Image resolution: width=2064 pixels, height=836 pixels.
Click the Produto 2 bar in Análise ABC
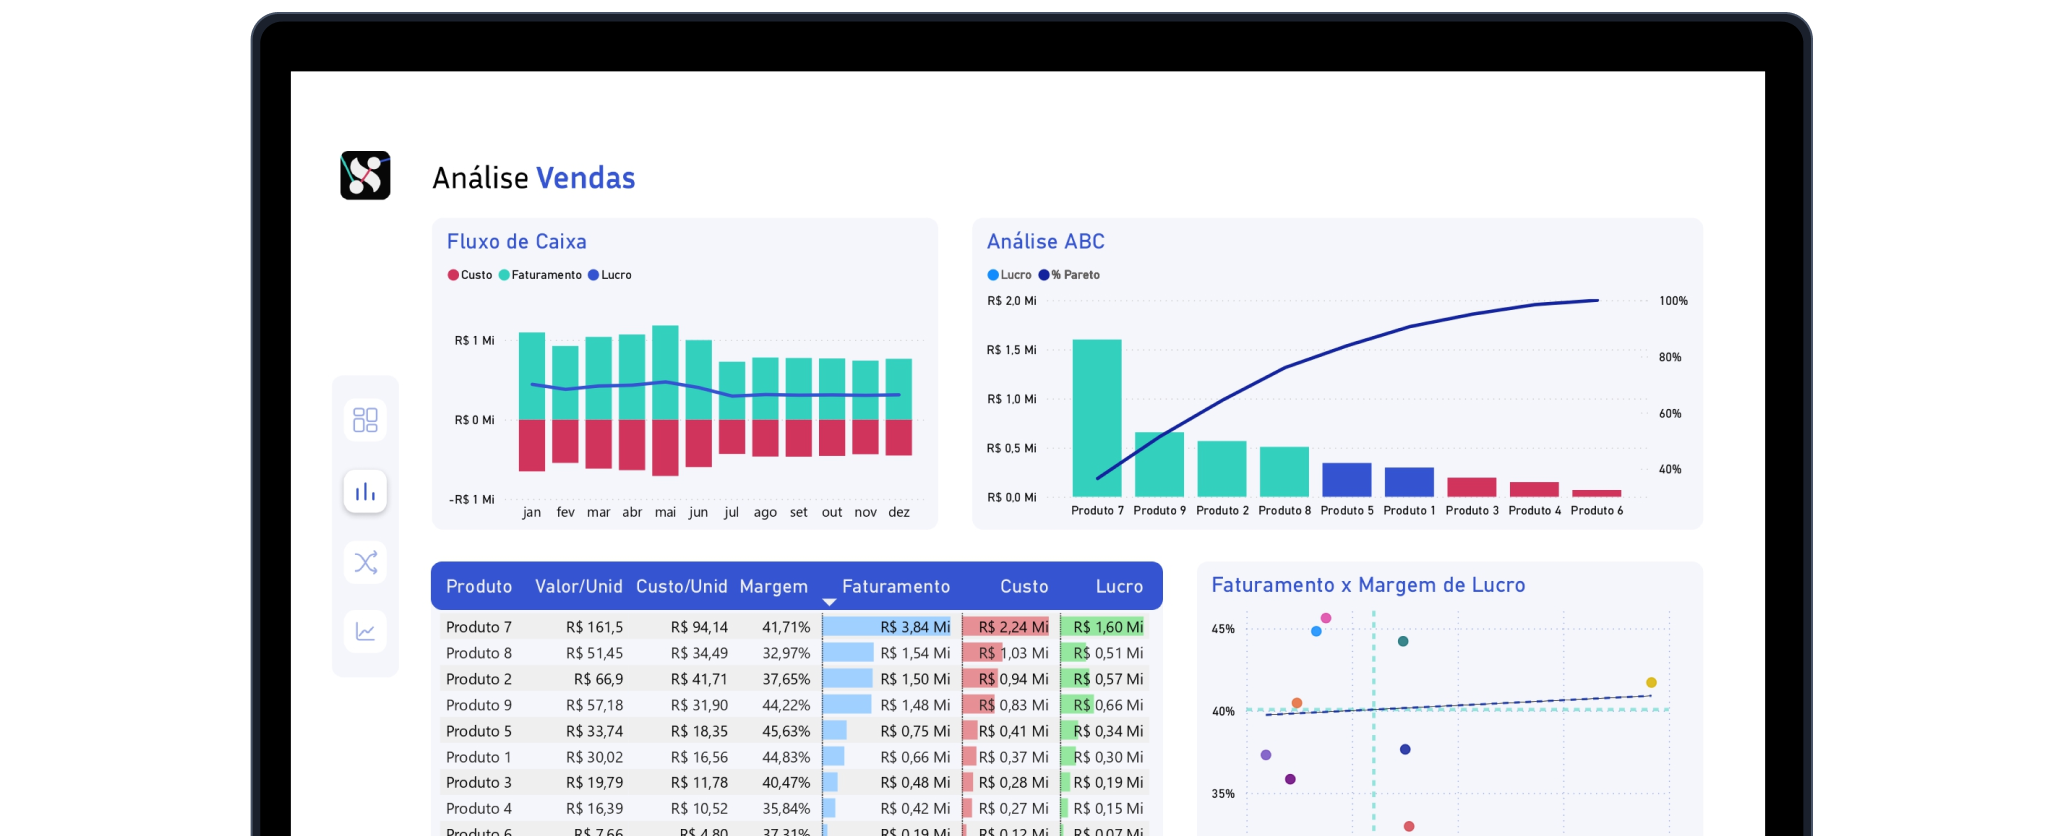(x=1222, y=469)
